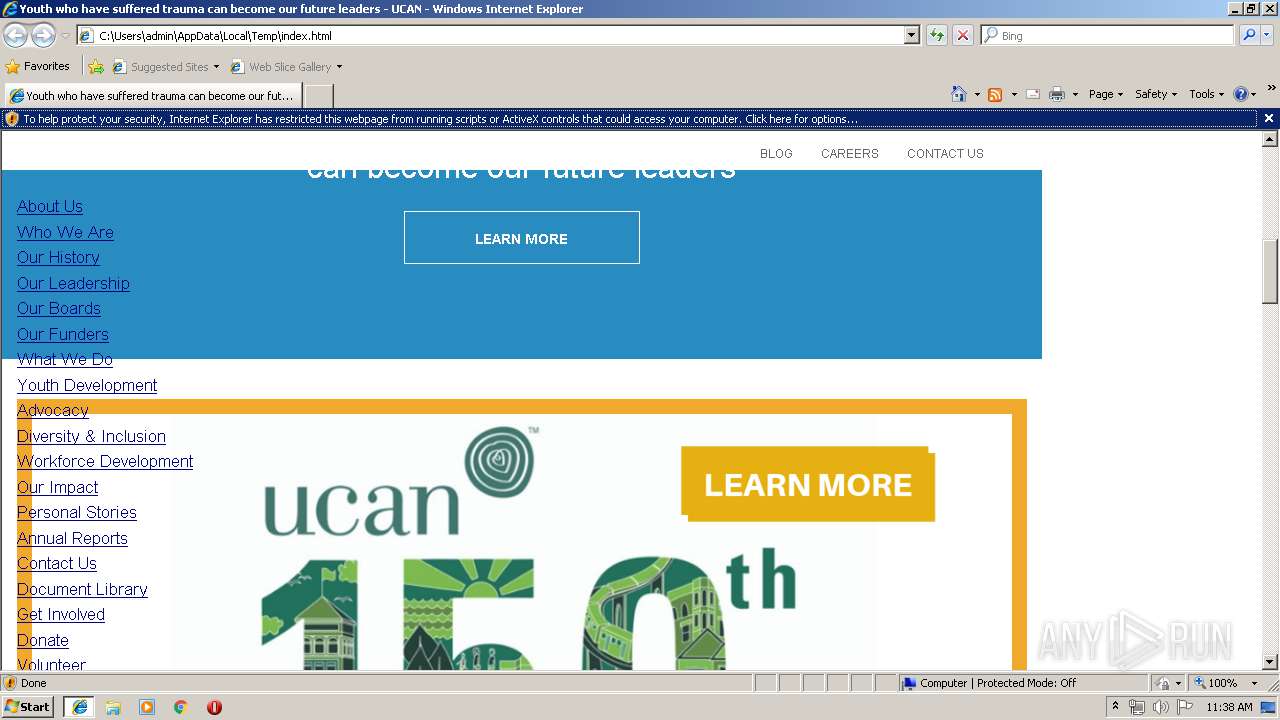Viewport: 1280px width, 720px height.
Task: Click the yellow LEARN MORE button
Action: click(x=808, y=484)
